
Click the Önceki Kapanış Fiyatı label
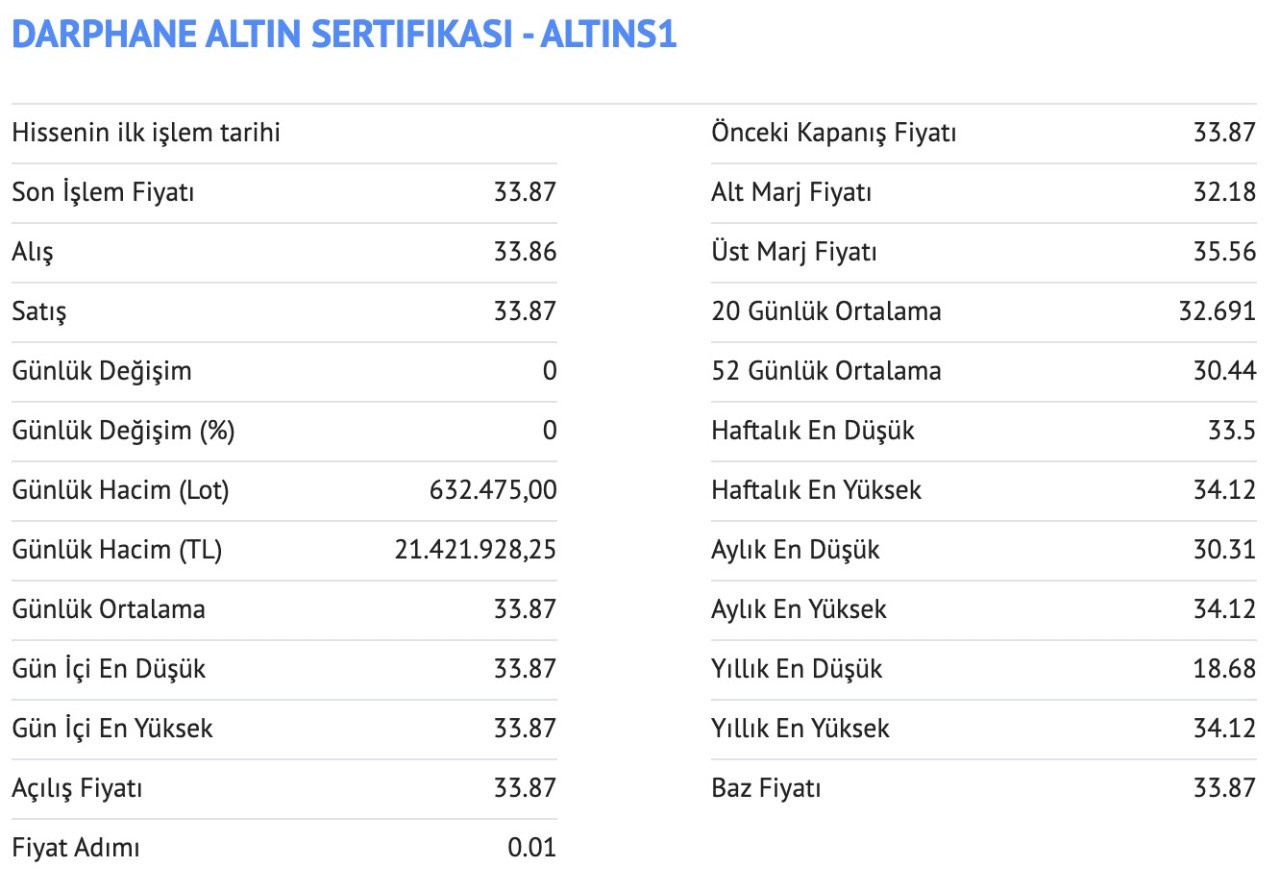point(834,133)
